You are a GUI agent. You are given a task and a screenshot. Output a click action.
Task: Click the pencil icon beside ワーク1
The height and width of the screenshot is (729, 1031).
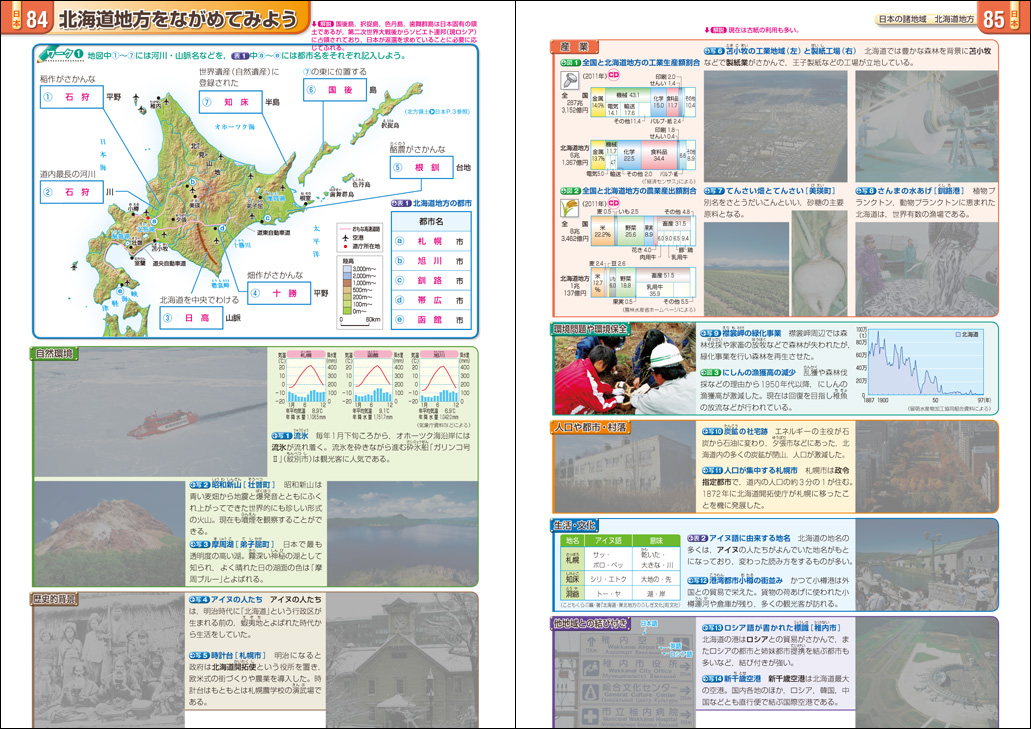pos(47,55)
